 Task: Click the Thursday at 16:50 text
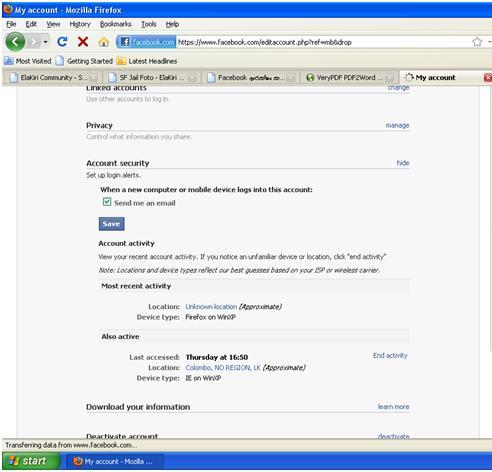tap(217, 357)
